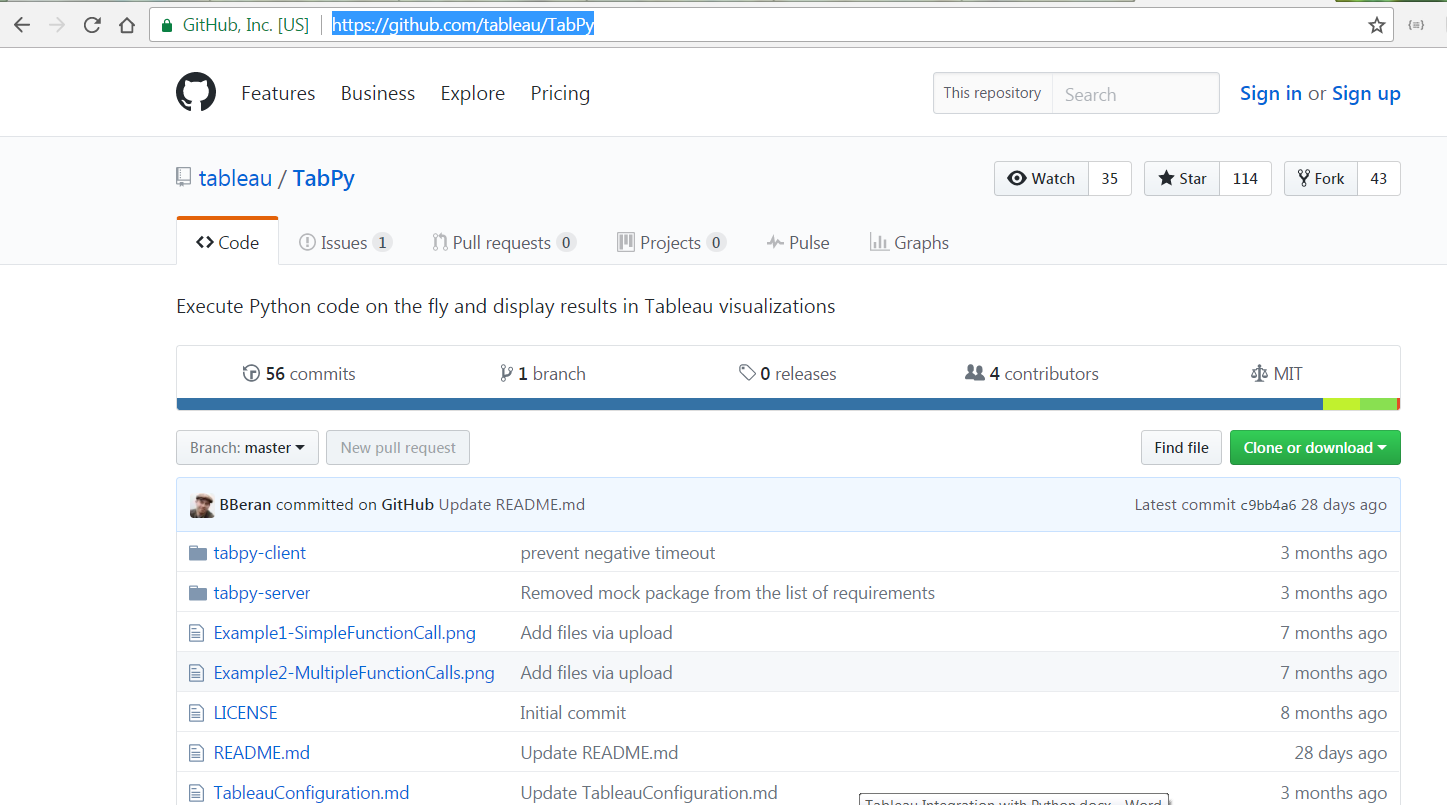Open the Issues tab

(345, 242)
